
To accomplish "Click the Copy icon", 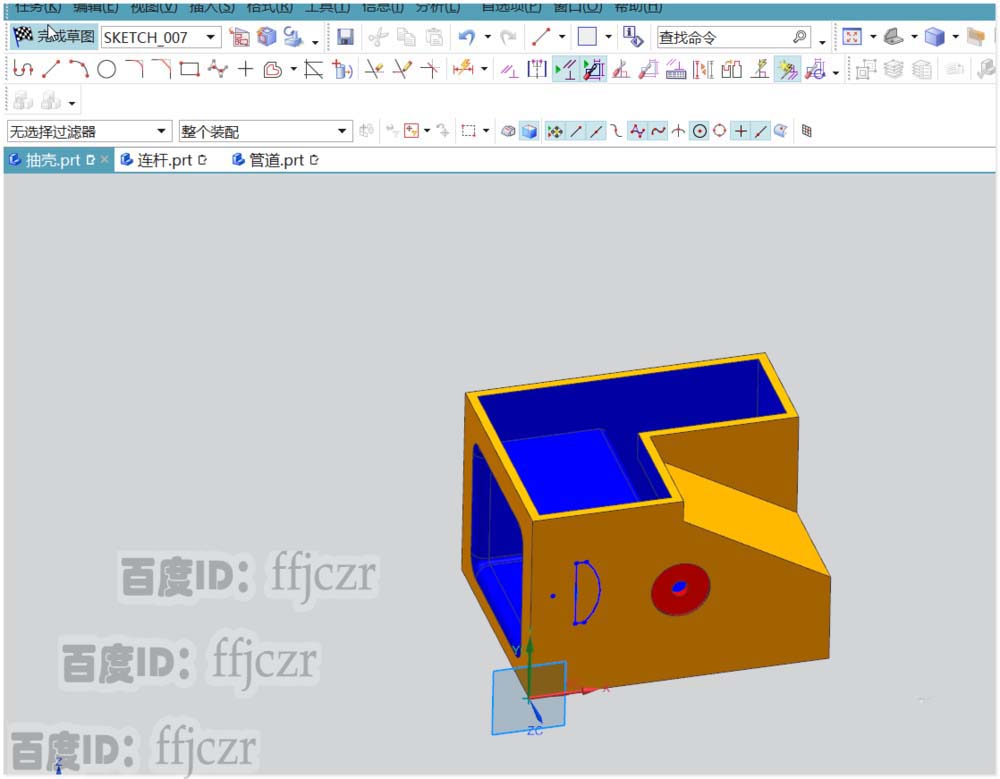I will pos(406,37).
